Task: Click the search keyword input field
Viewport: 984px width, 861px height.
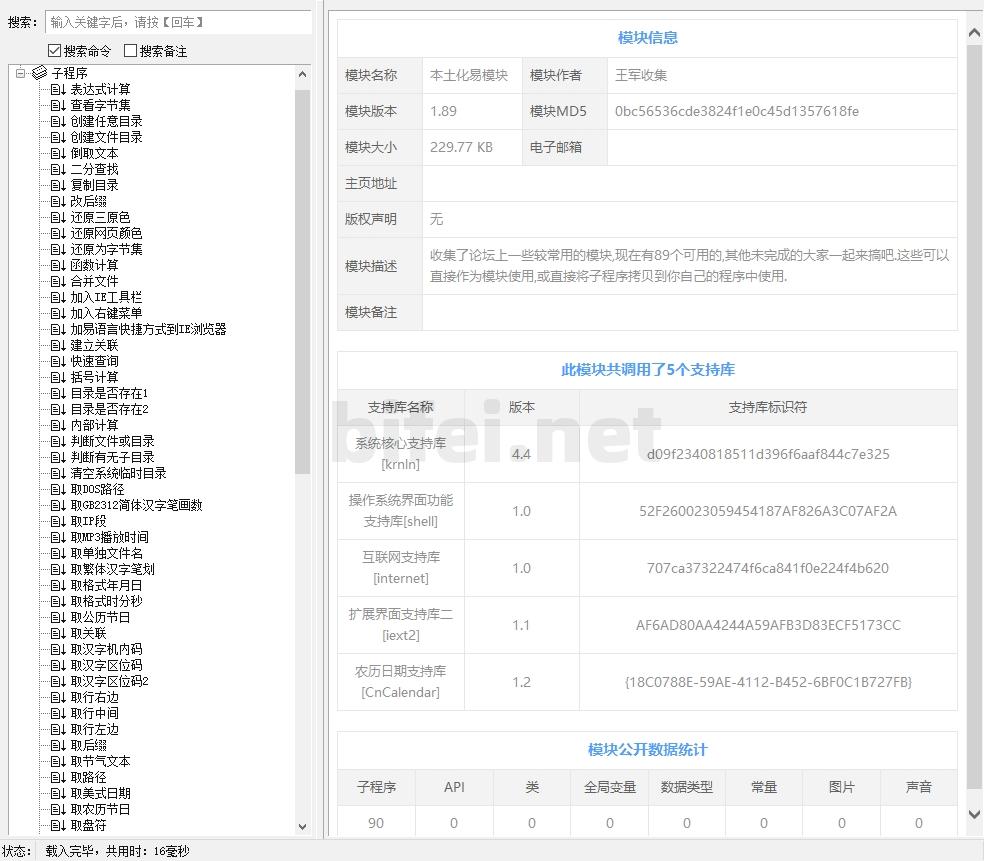Action: point(178,22)
